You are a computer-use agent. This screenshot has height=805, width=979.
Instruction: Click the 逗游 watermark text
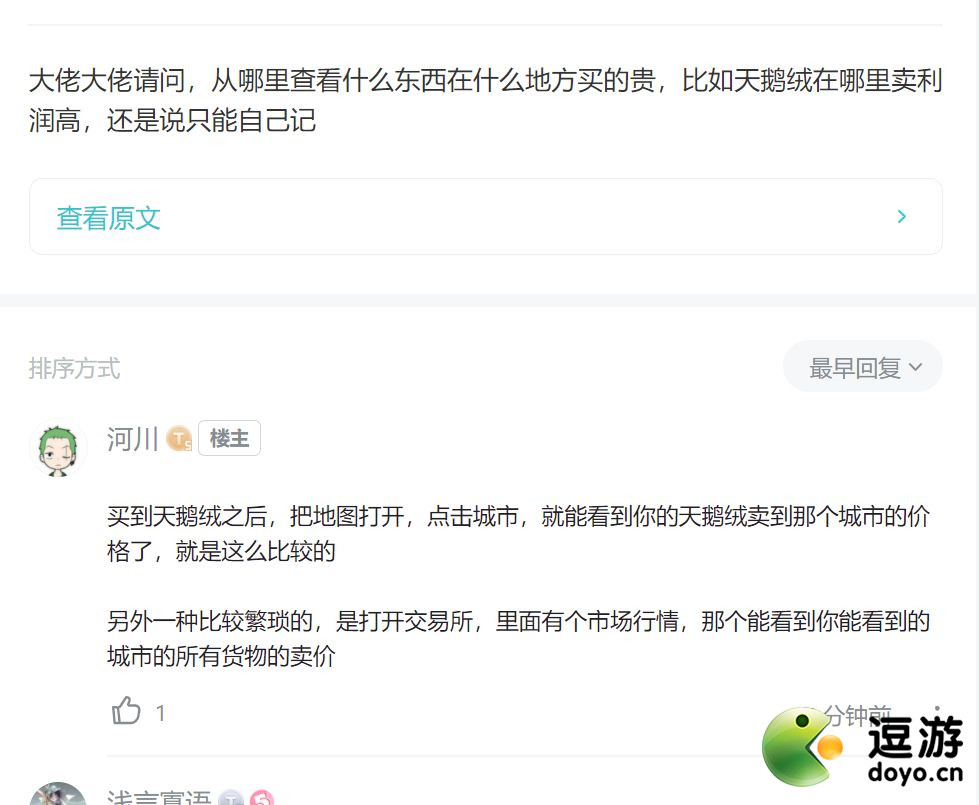[x=915, y=737]
